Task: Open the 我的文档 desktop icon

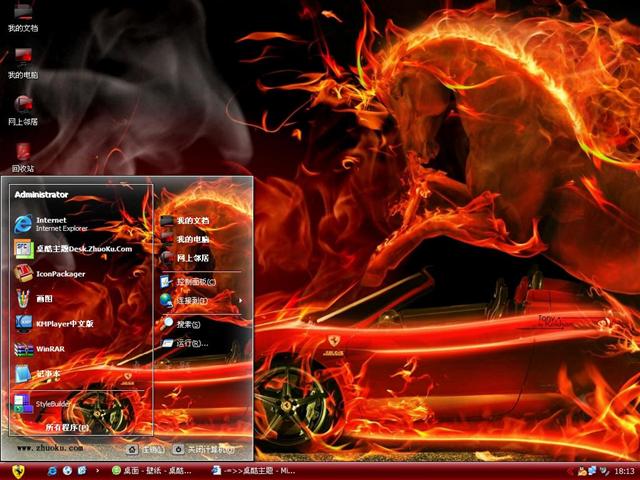Action: click(23, 17)
